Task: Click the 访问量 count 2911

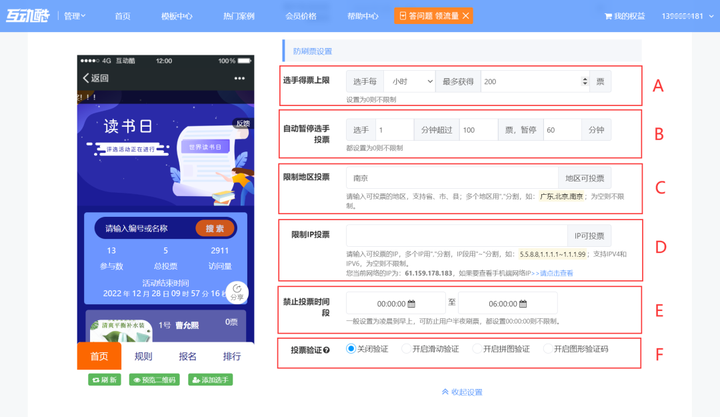Action: [x=219, y=251]
